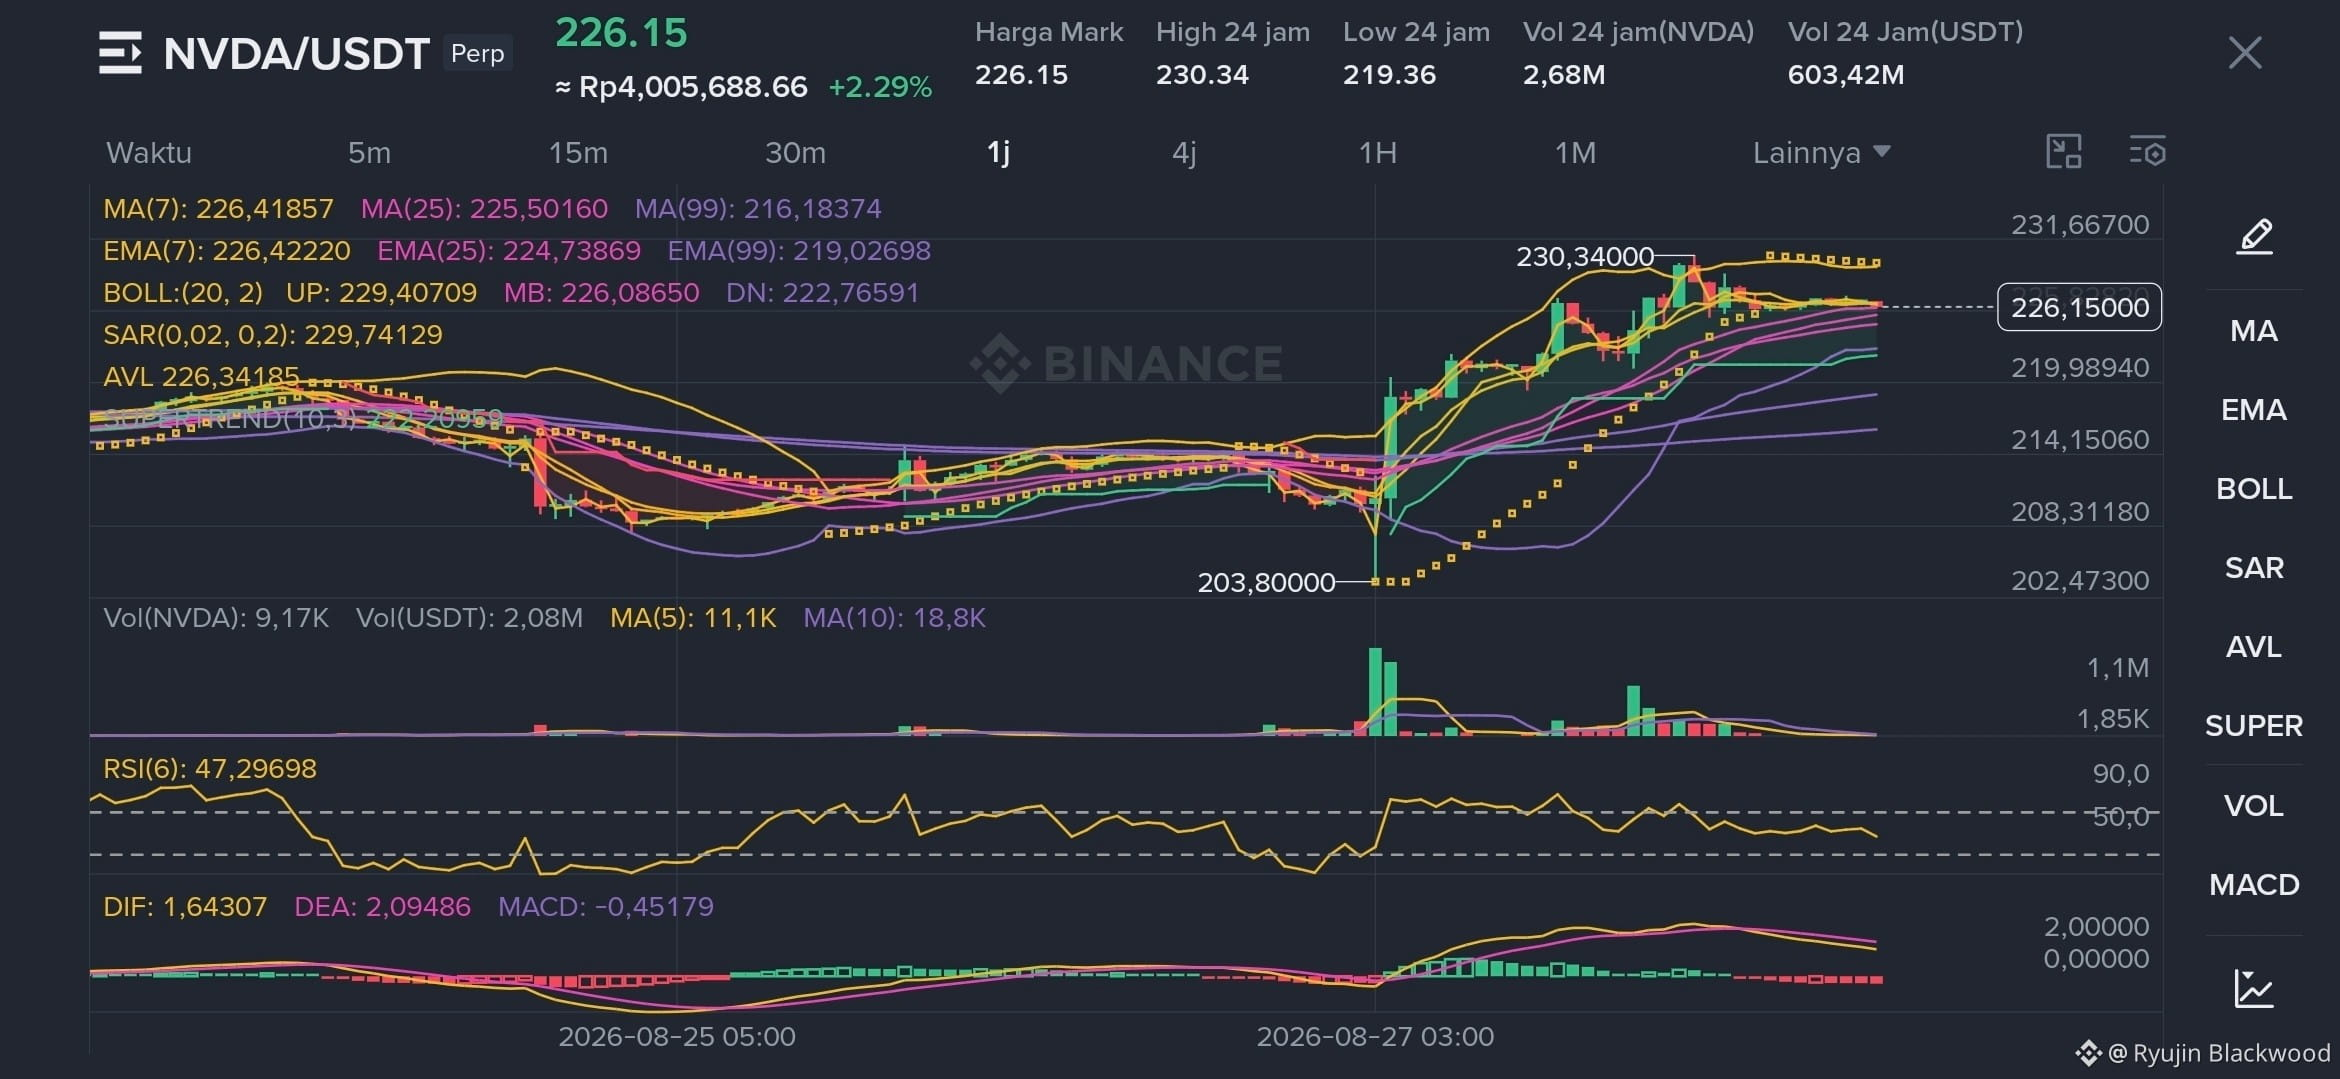
Task: Toggle the SAR indicator
Action: point(2254,568)
